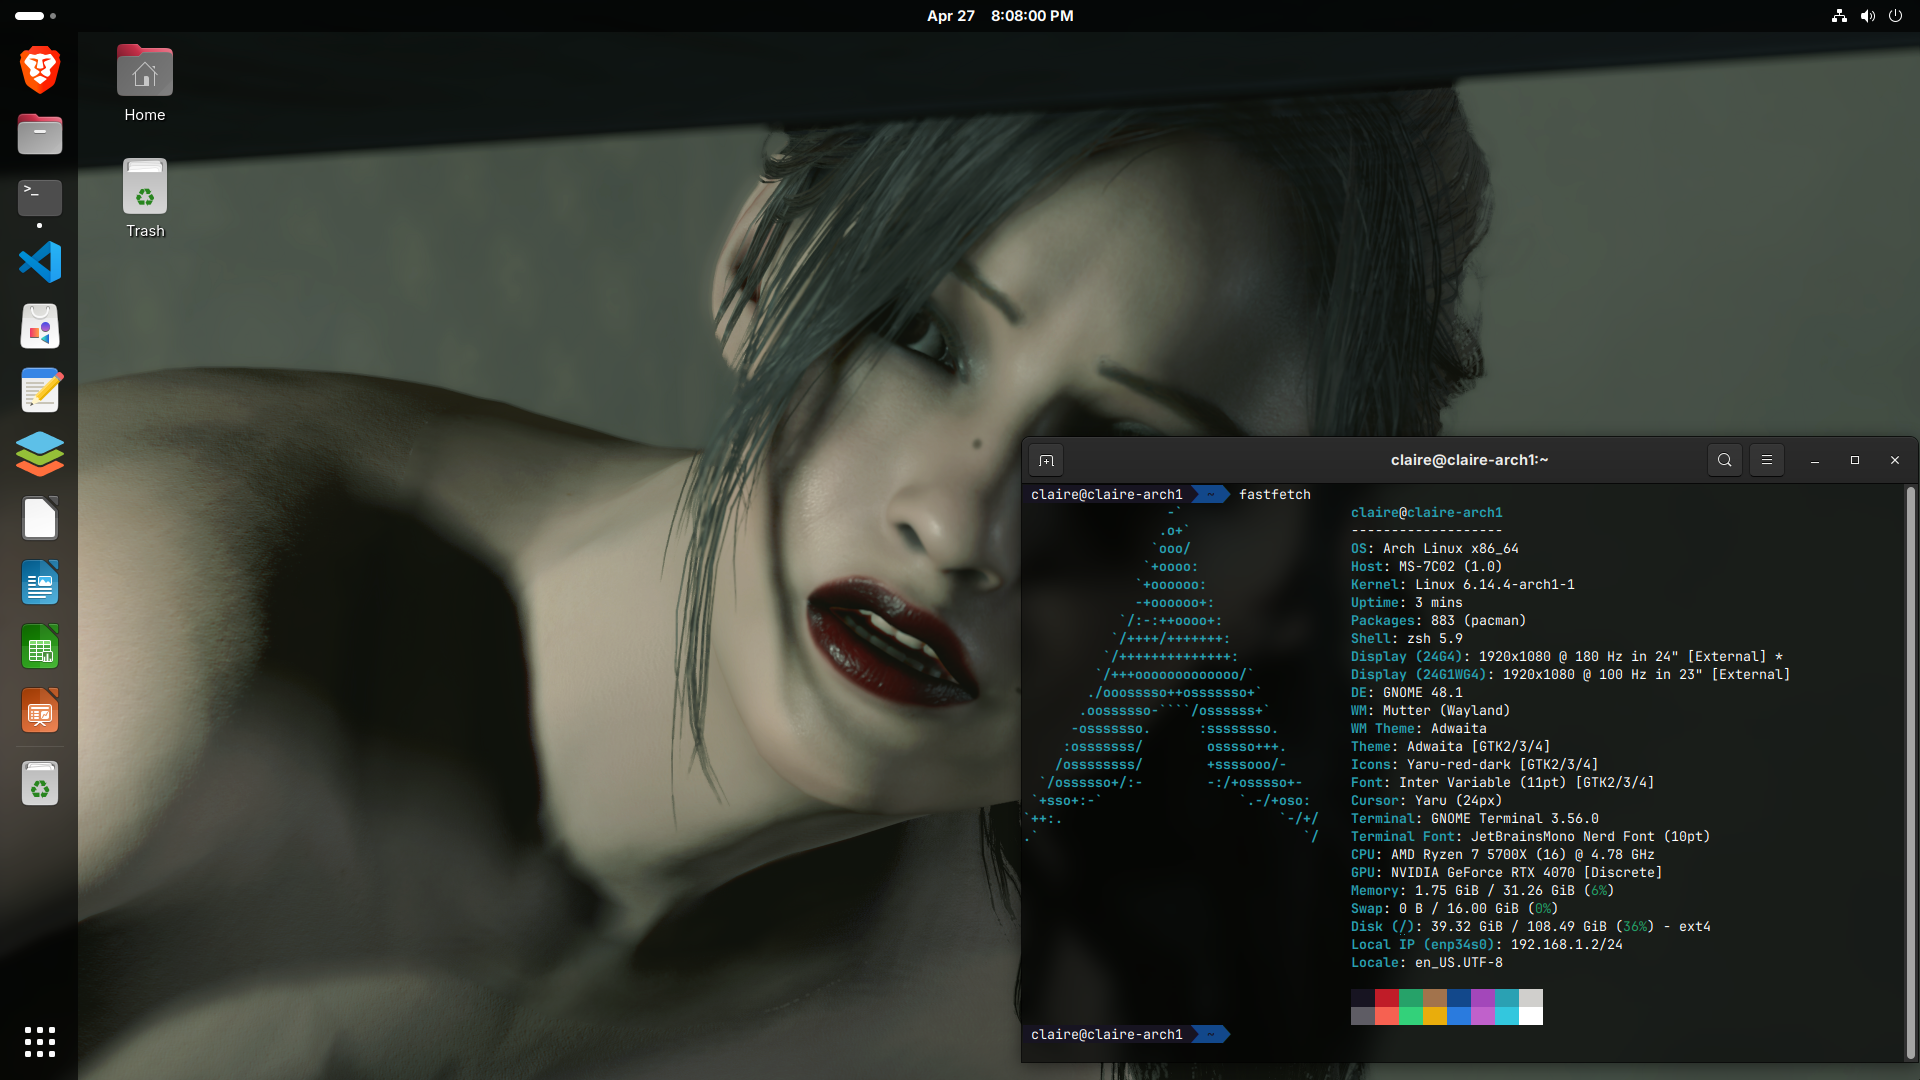The image size is (1920, 1080).
Task: Click the terminal search button
Action: click(1725, 460)
